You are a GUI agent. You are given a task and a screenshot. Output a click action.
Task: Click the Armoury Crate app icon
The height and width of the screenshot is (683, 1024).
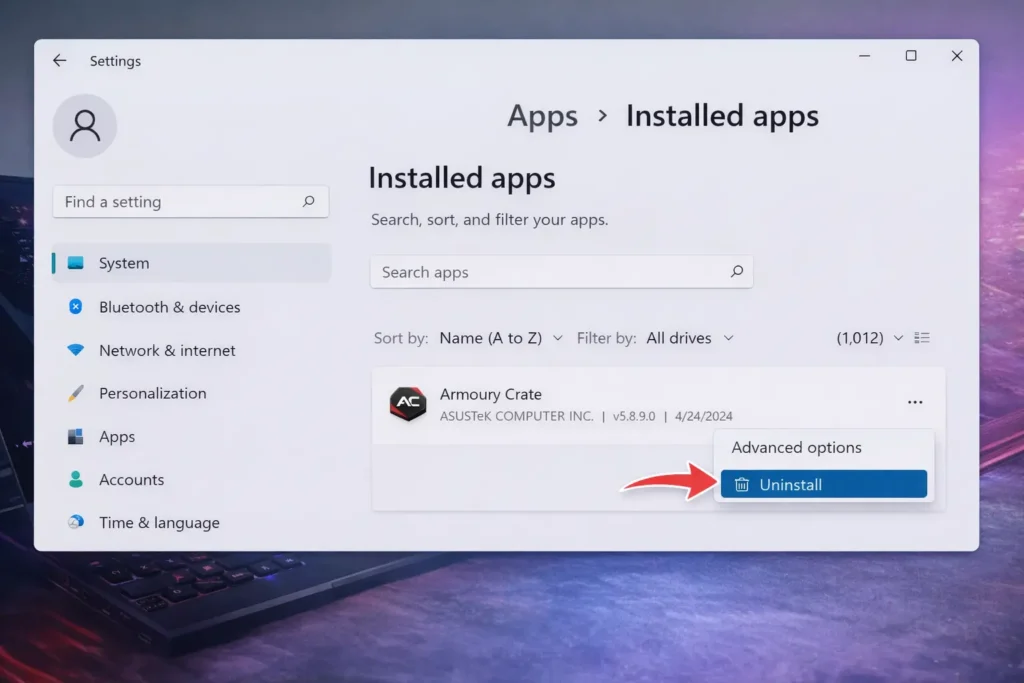coord(407,405)
